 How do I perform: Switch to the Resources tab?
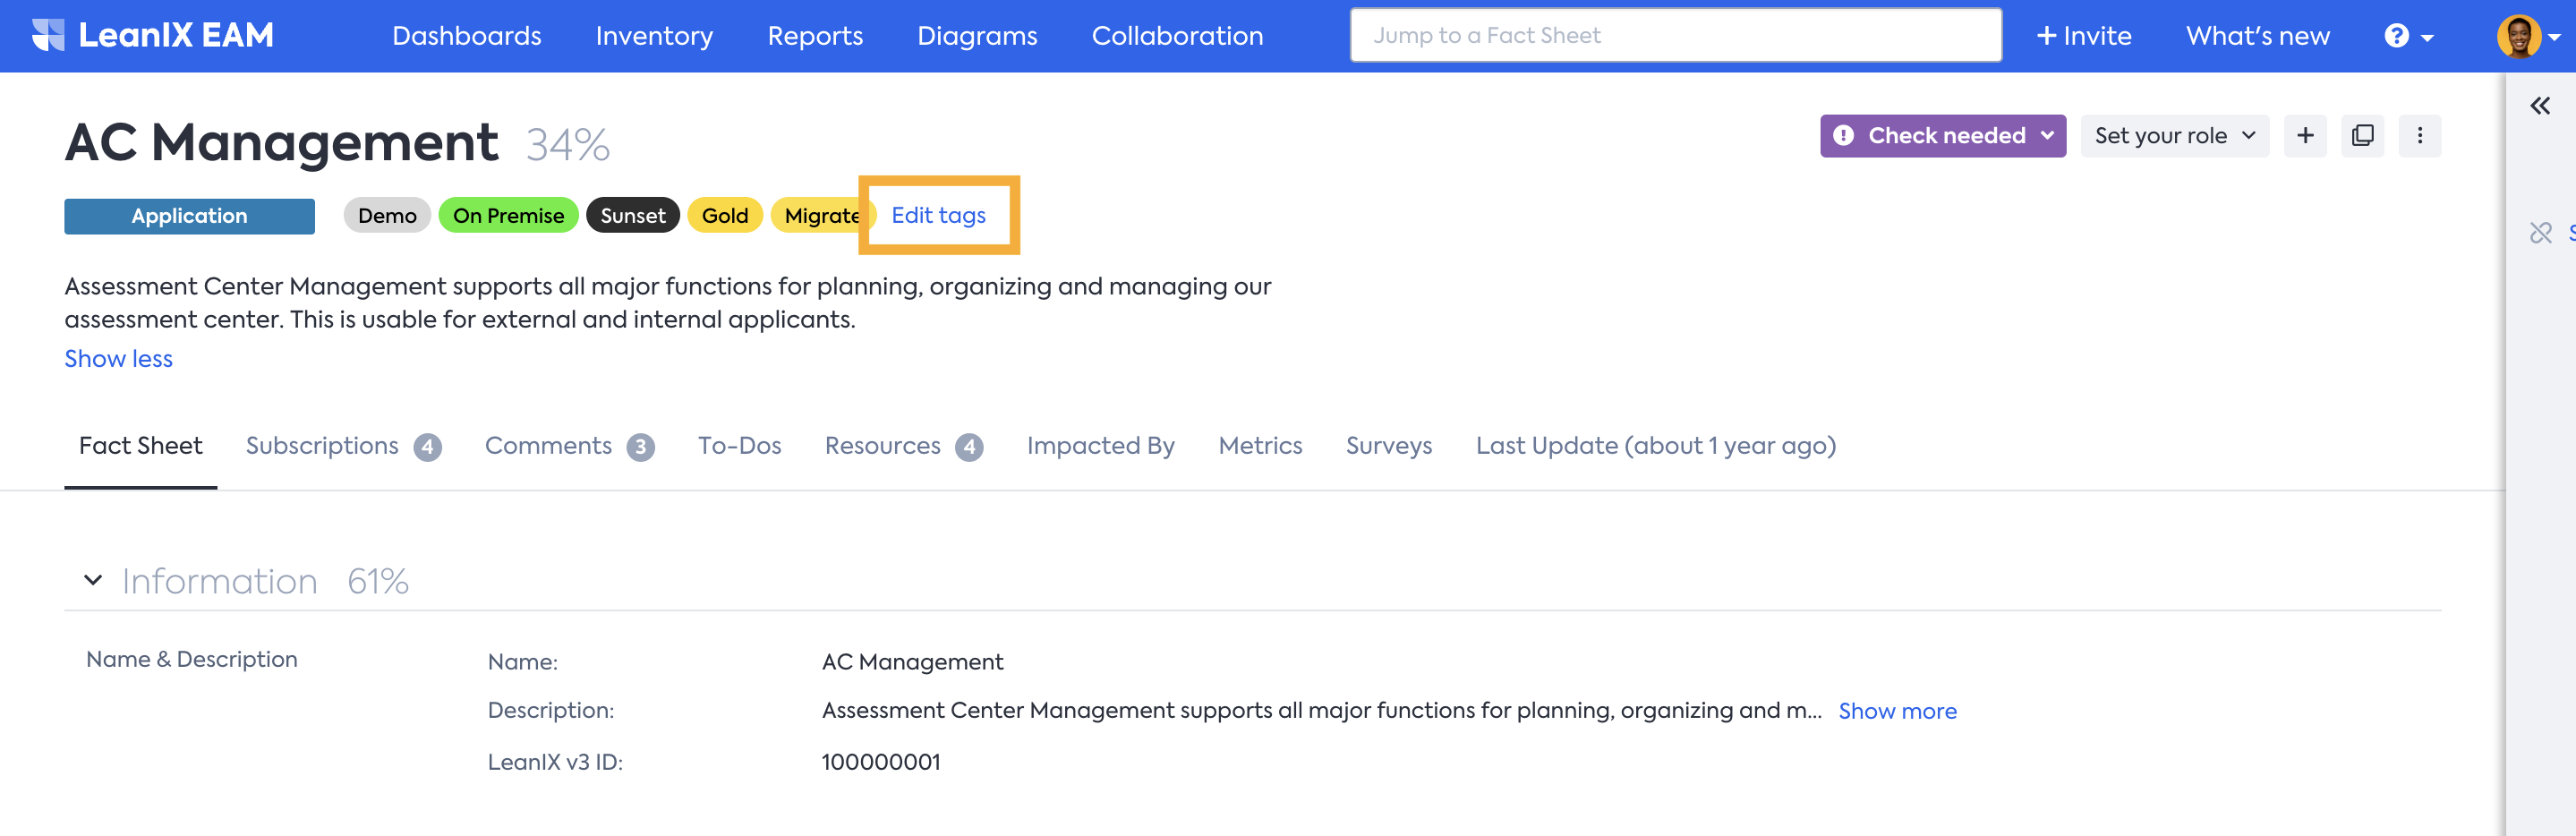pyautogui.click(x=904, y=446)
